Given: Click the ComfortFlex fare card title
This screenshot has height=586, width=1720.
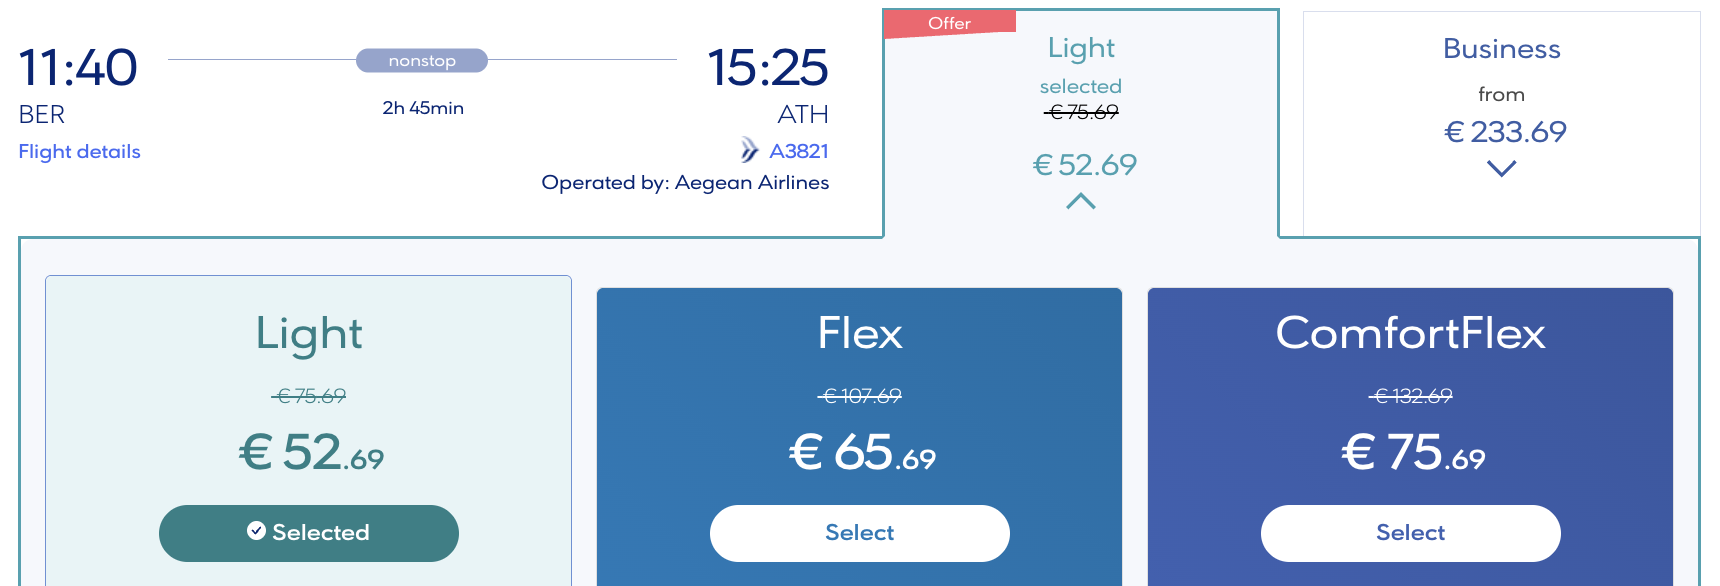Looking at the screenshot, I should click(1410, 333).
